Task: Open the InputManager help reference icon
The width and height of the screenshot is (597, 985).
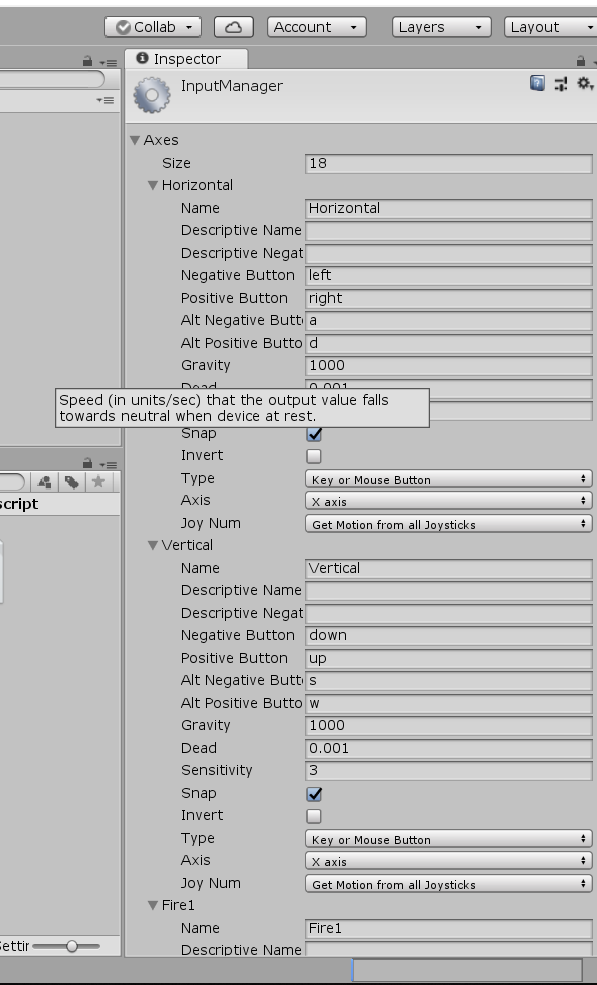Action: [x=537, y=83]
